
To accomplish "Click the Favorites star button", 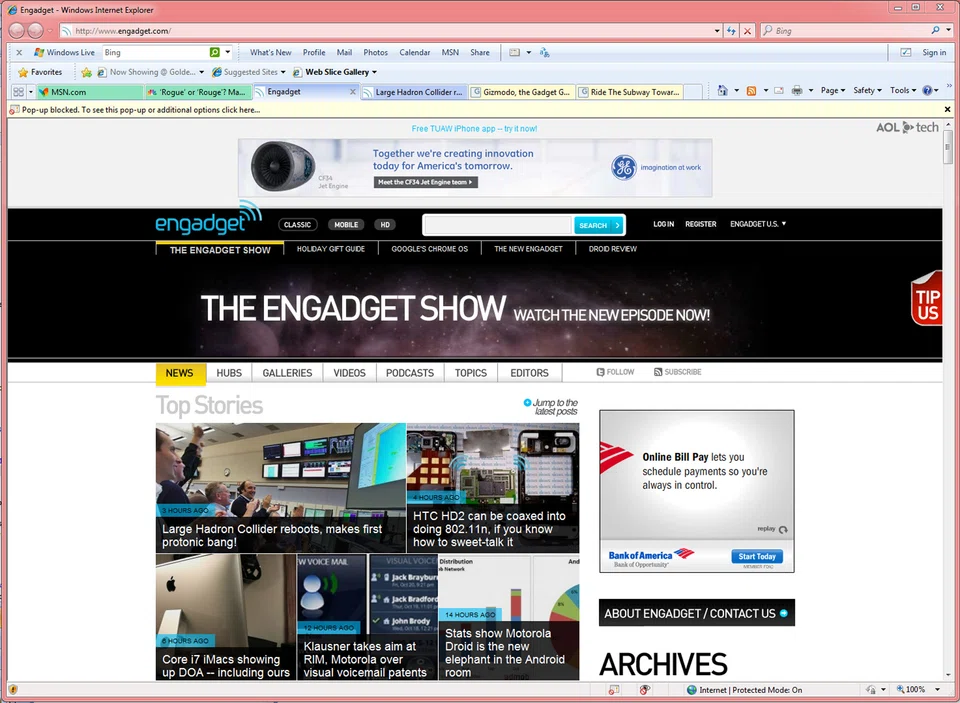I will 40,72.
